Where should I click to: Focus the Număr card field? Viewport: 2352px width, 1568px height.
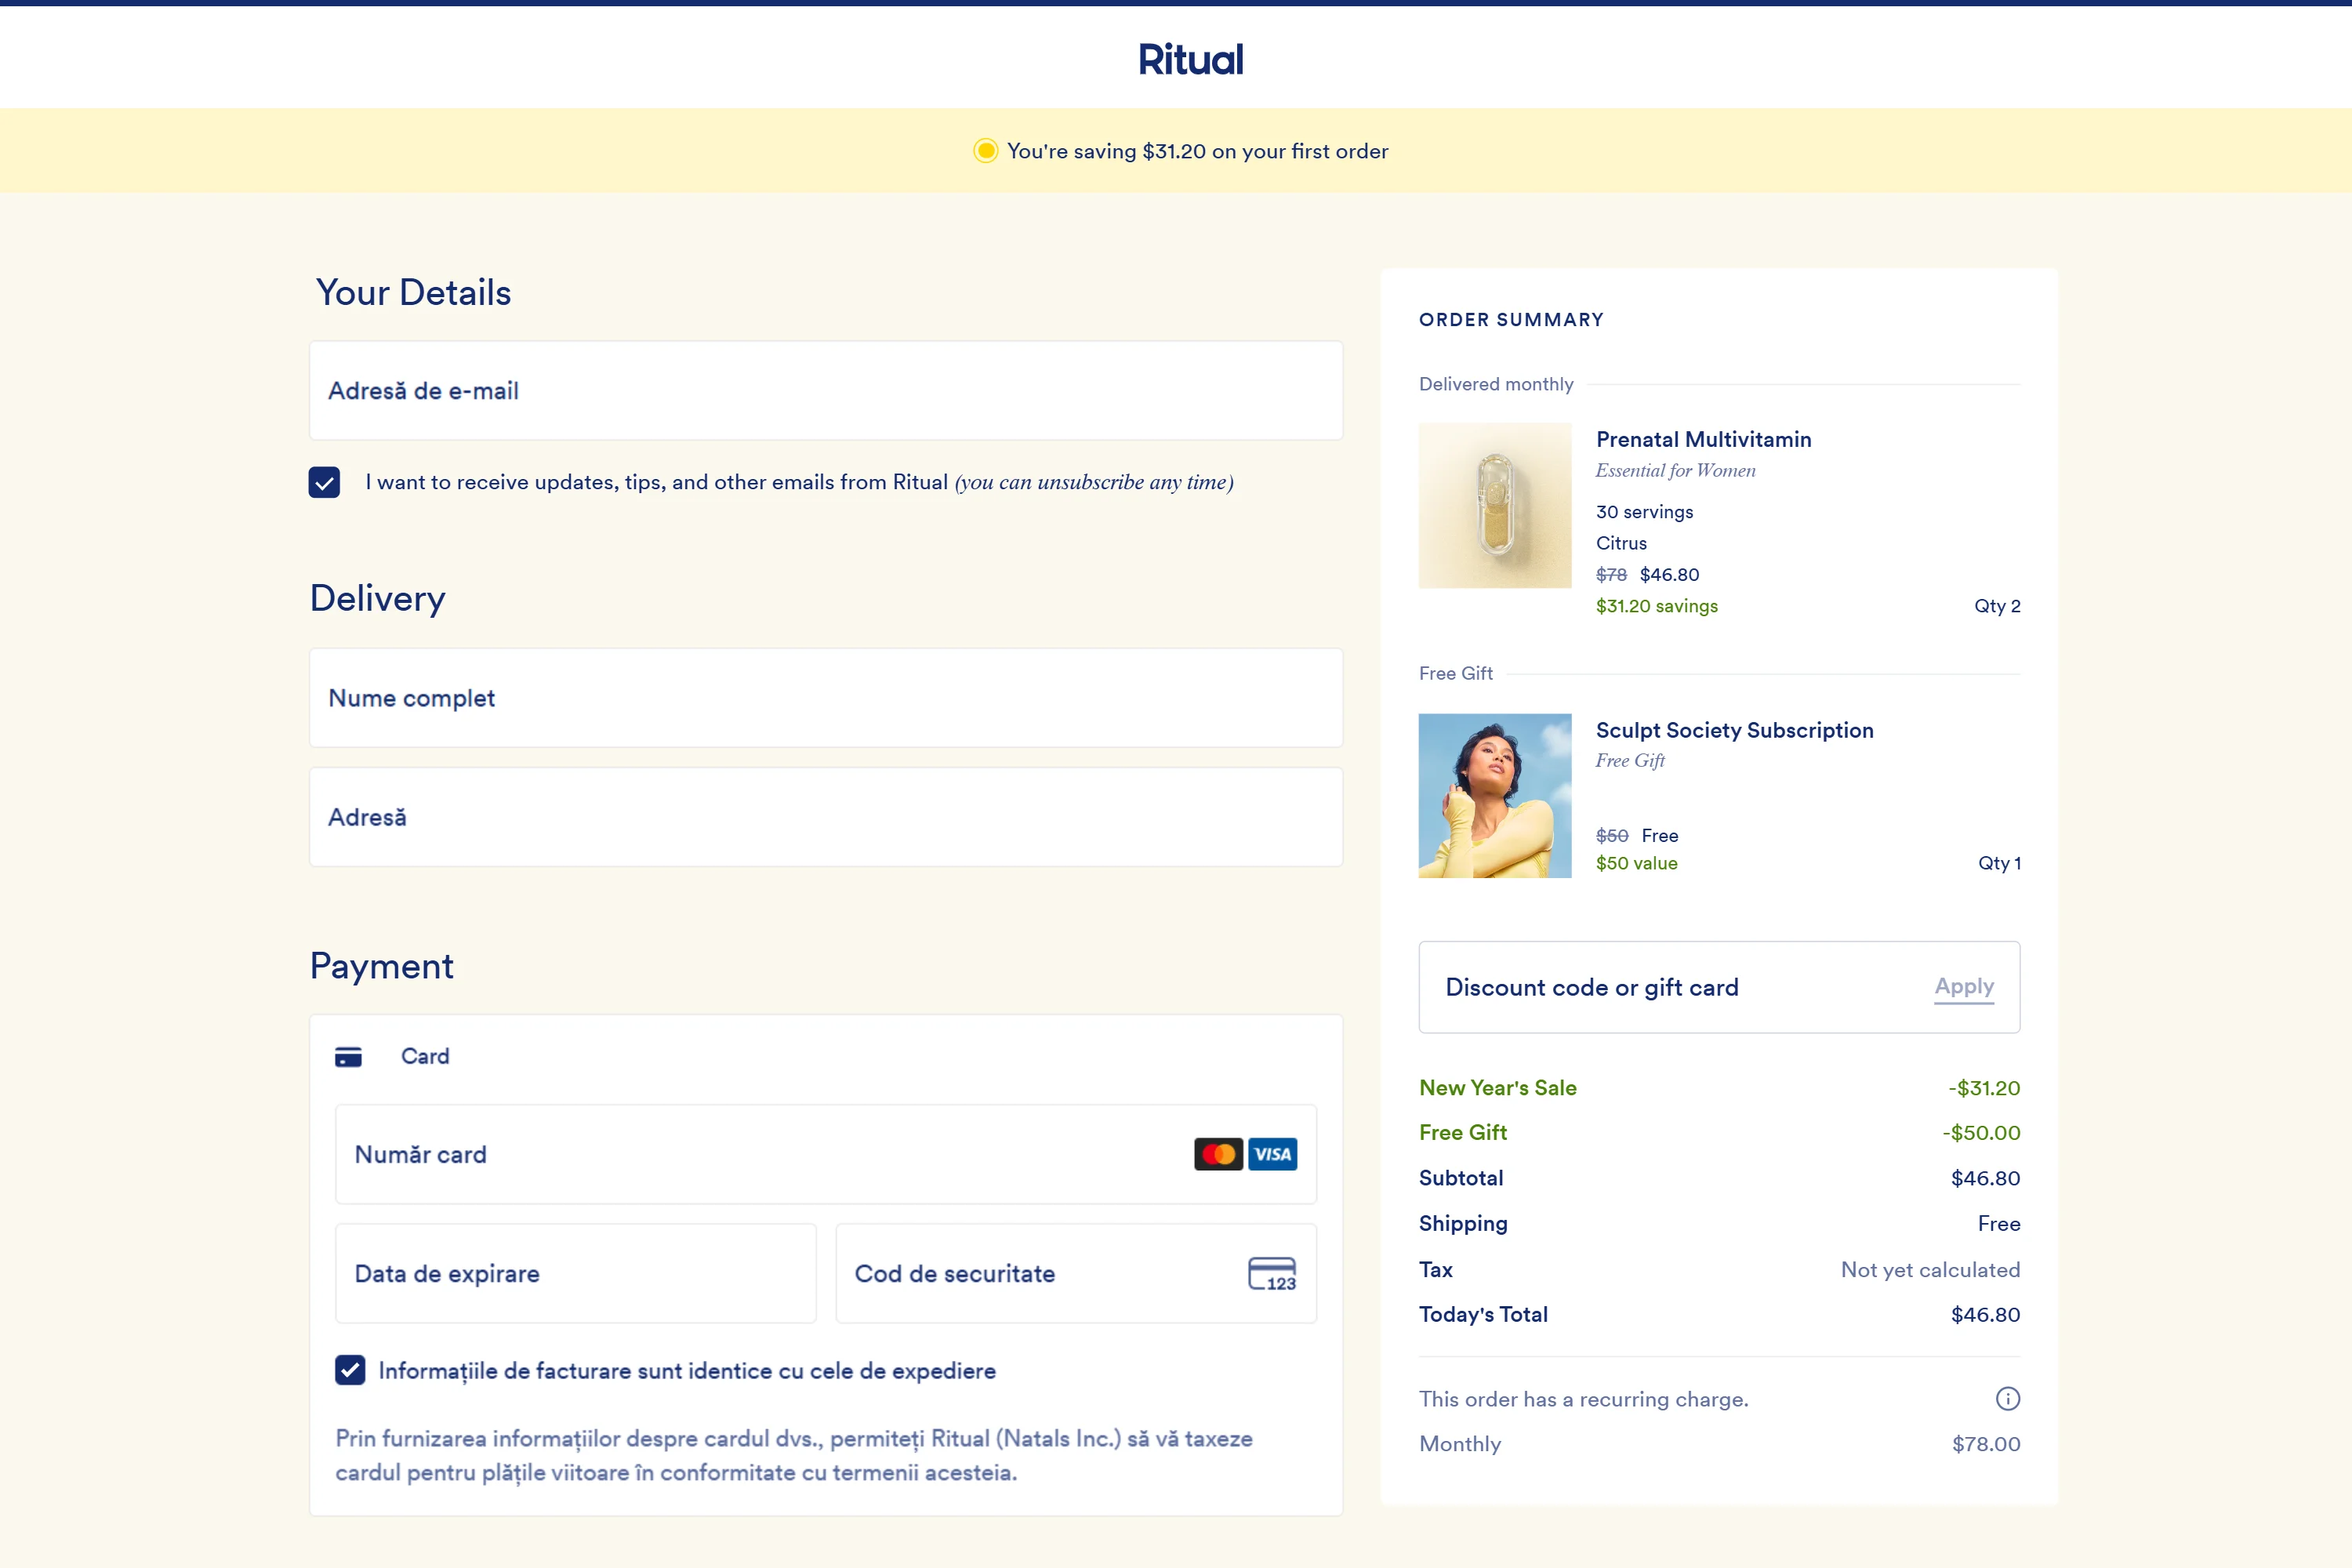click(760, 1154)
